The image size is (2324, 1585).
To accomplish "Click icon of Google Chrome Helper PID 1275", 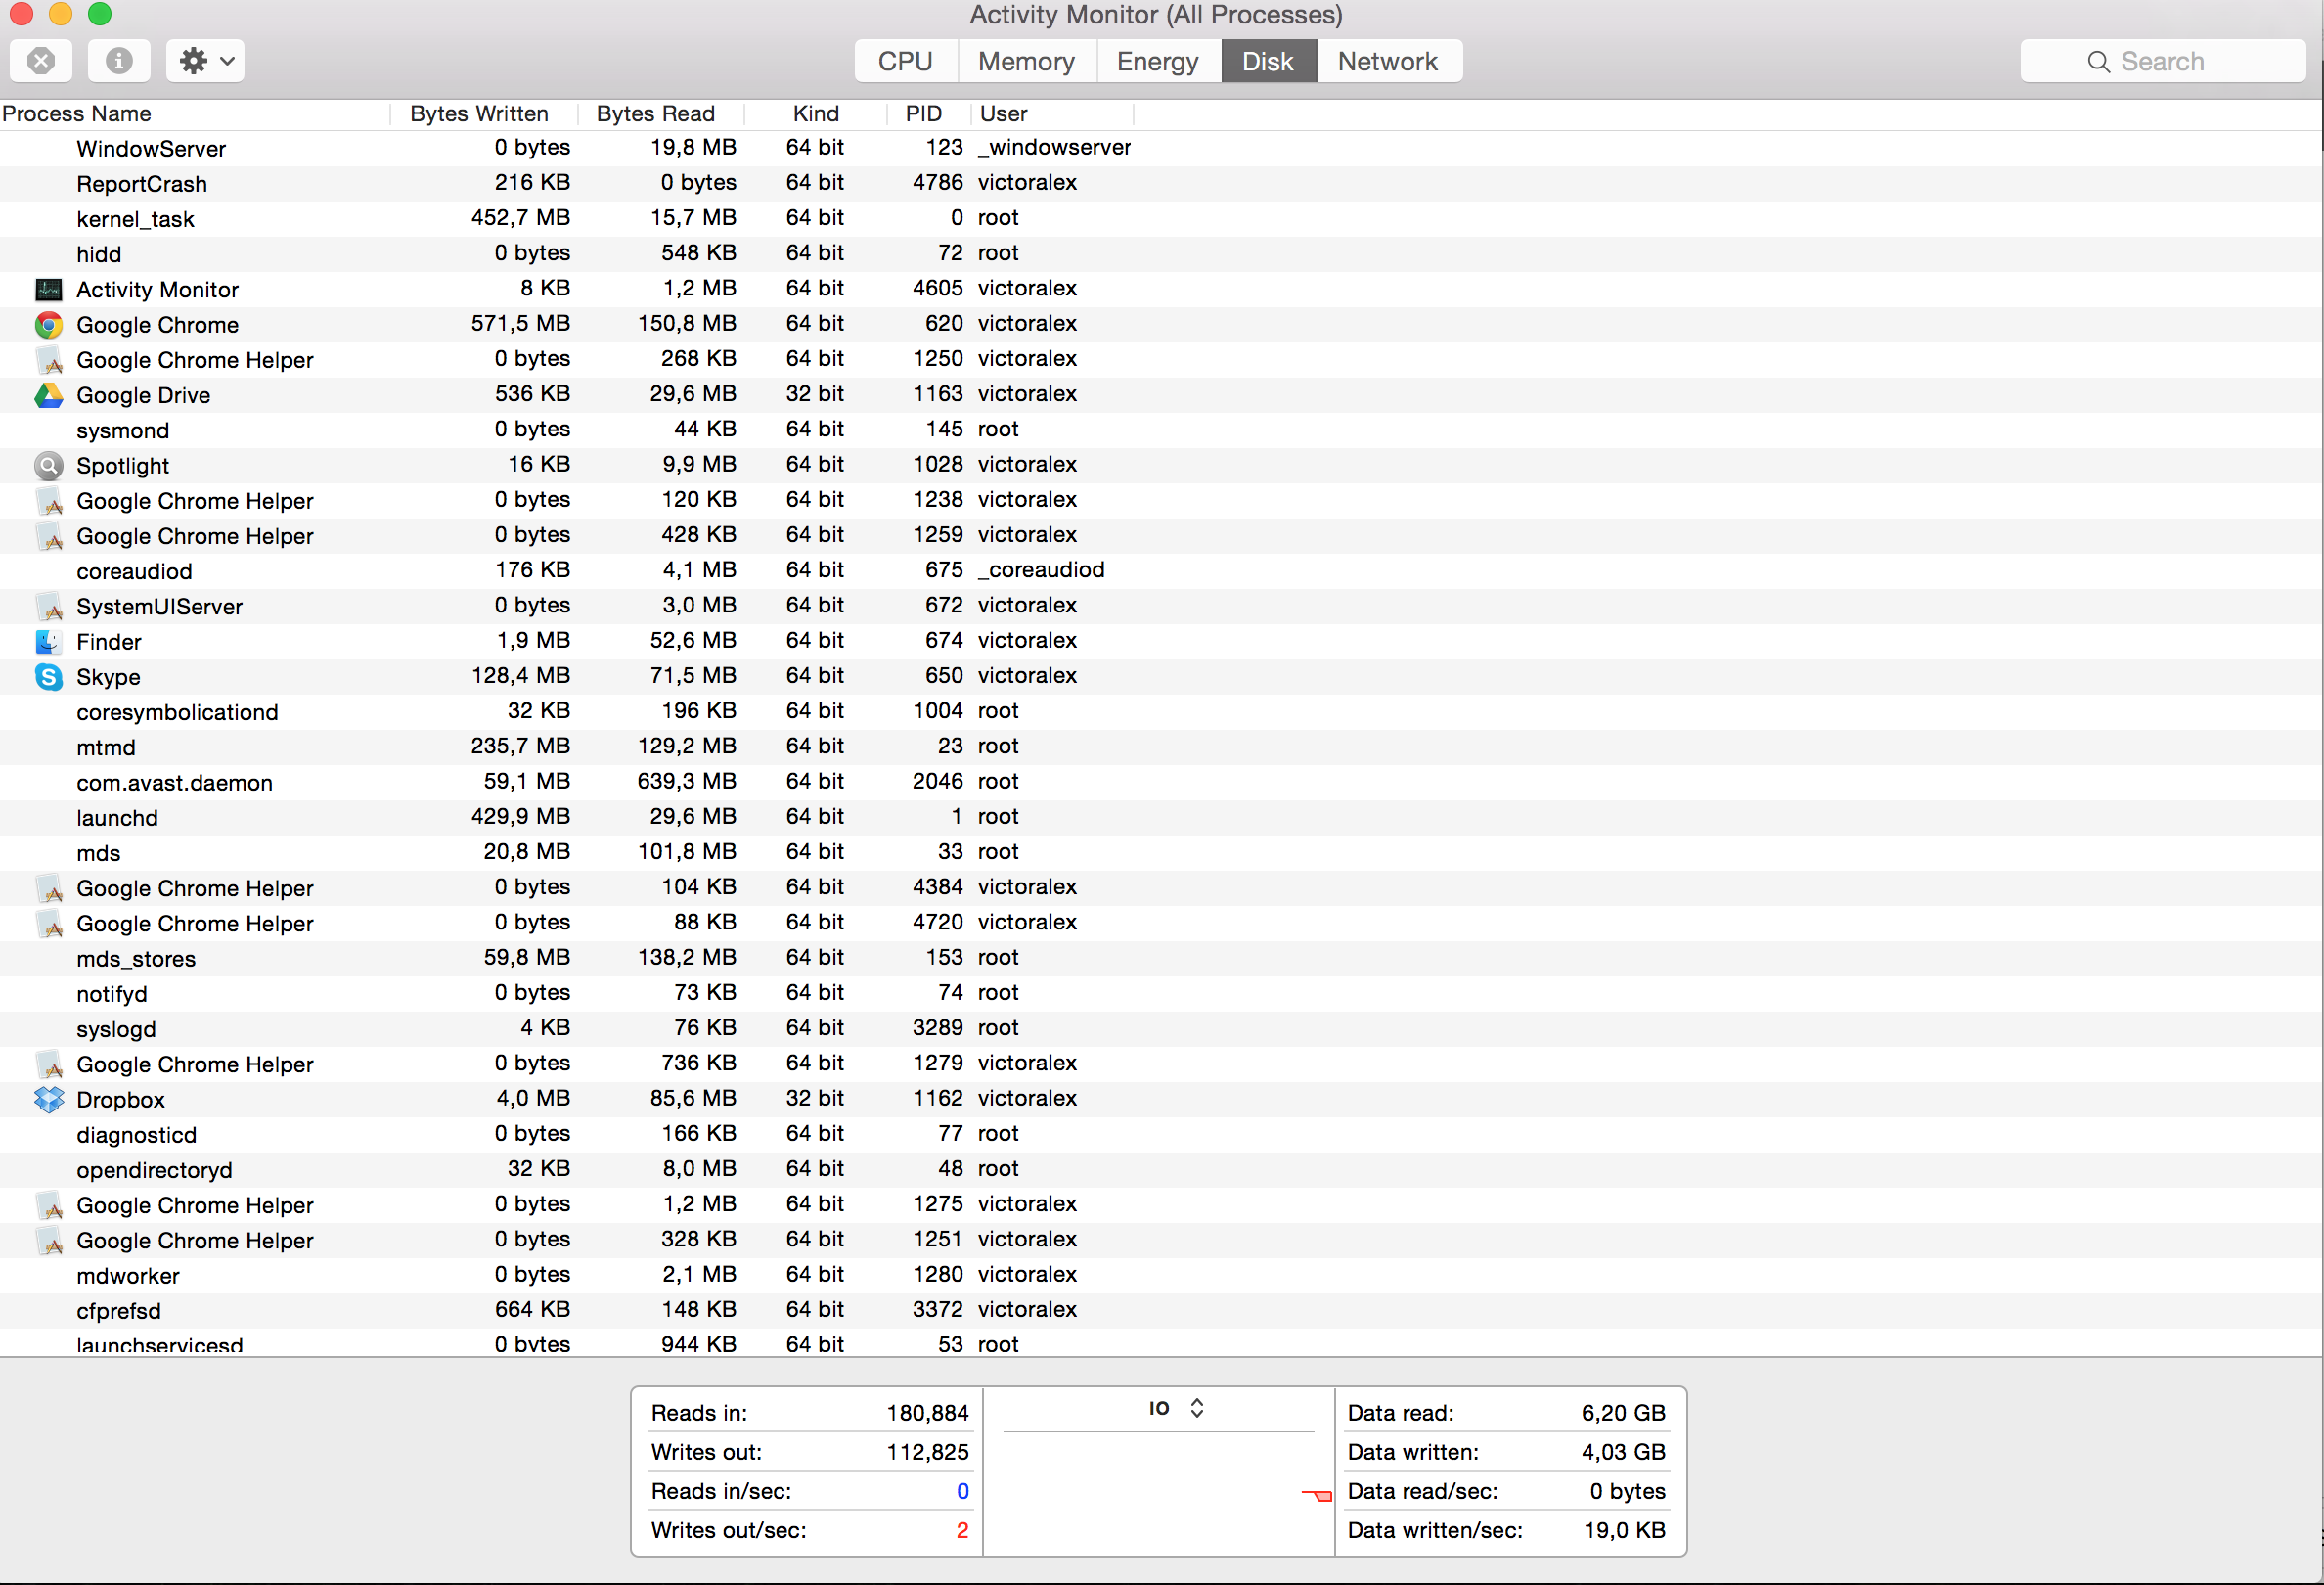I will click(x=49, y=1206).
